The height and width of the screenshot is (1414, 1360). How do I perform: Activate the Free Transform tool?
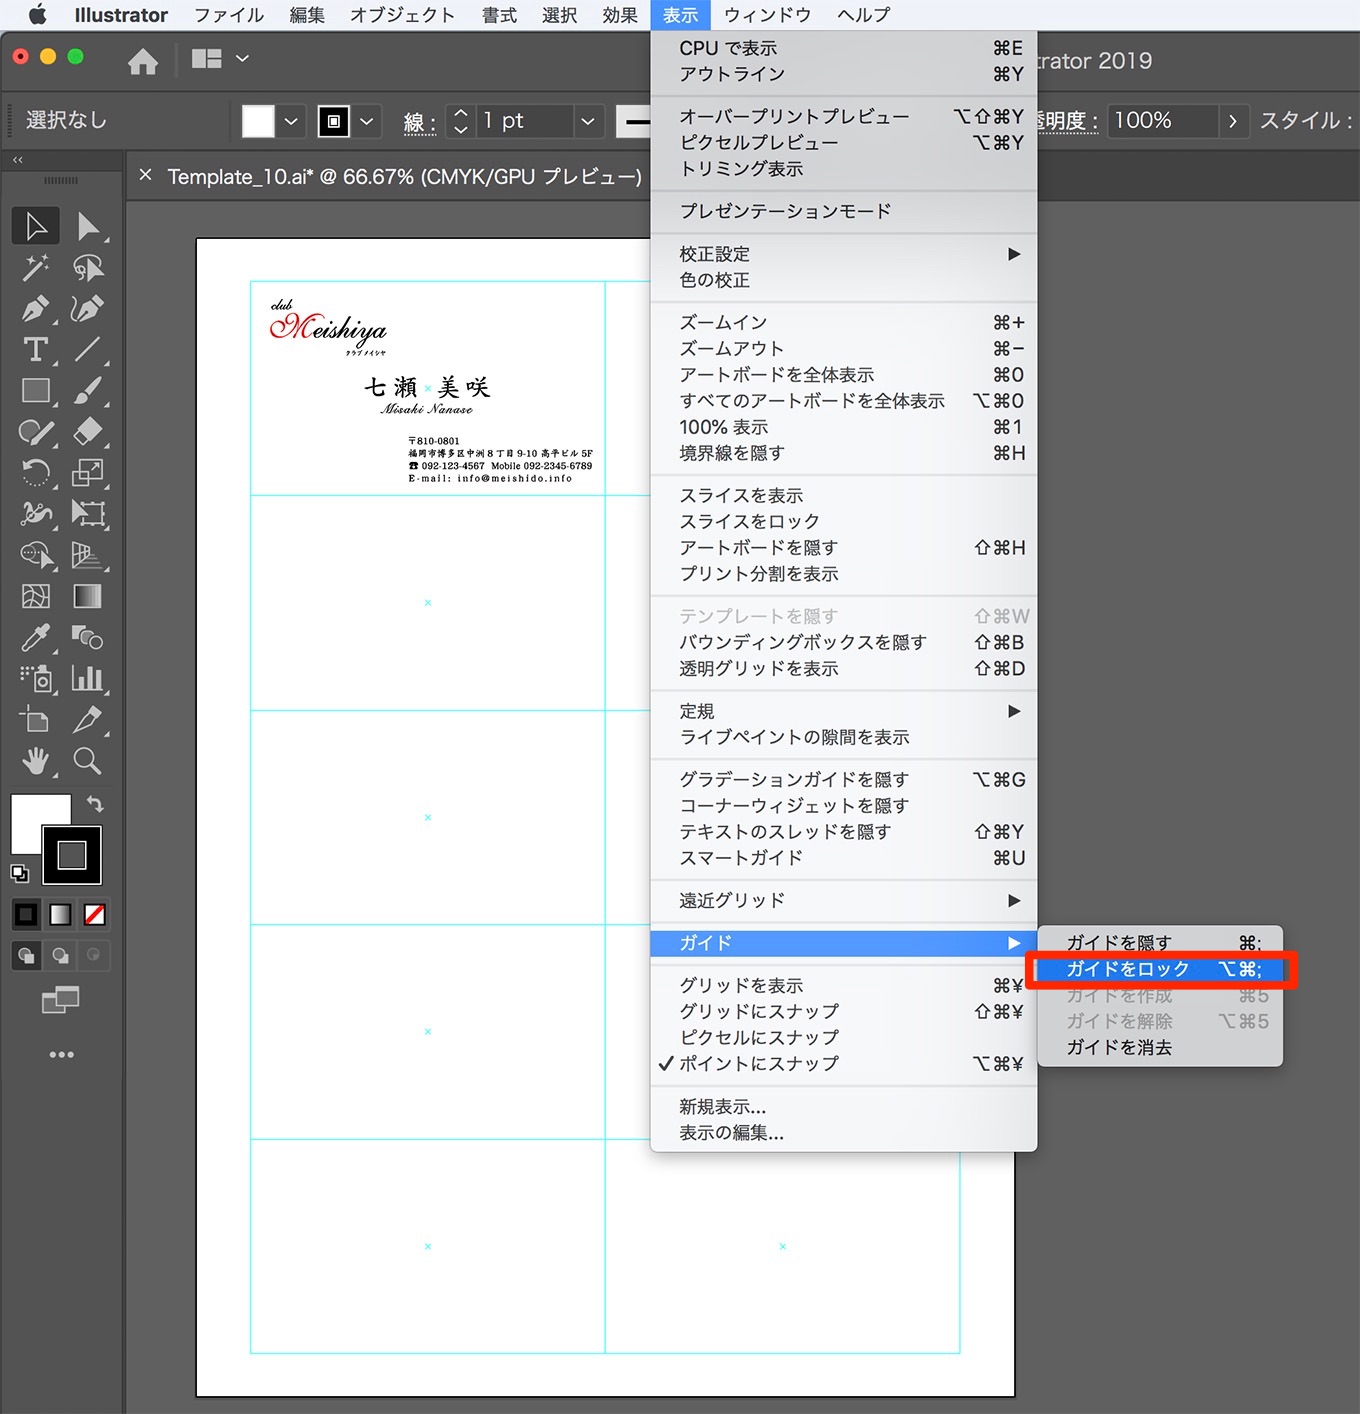pos(88,514)
